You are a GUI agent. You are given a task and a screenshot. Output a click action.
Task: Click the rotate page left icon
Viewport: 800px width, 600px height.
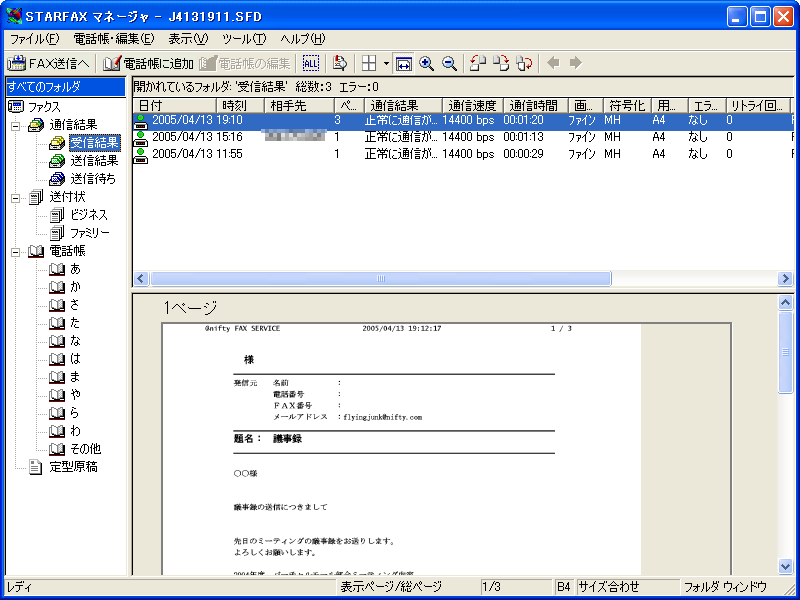[x=478, y=63]
